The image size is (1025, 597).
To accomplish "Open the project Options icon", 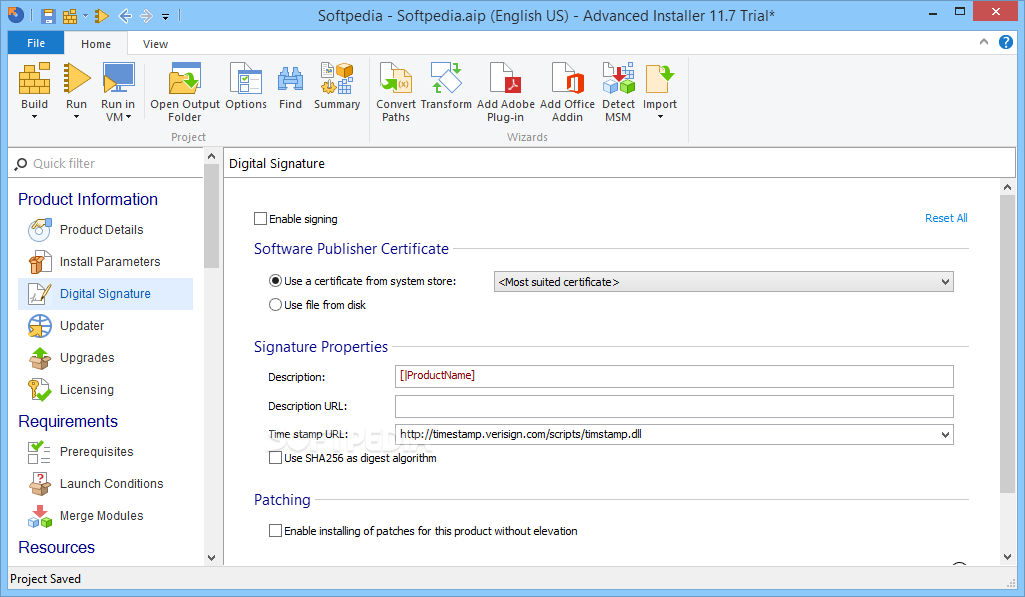I will 246,78.
